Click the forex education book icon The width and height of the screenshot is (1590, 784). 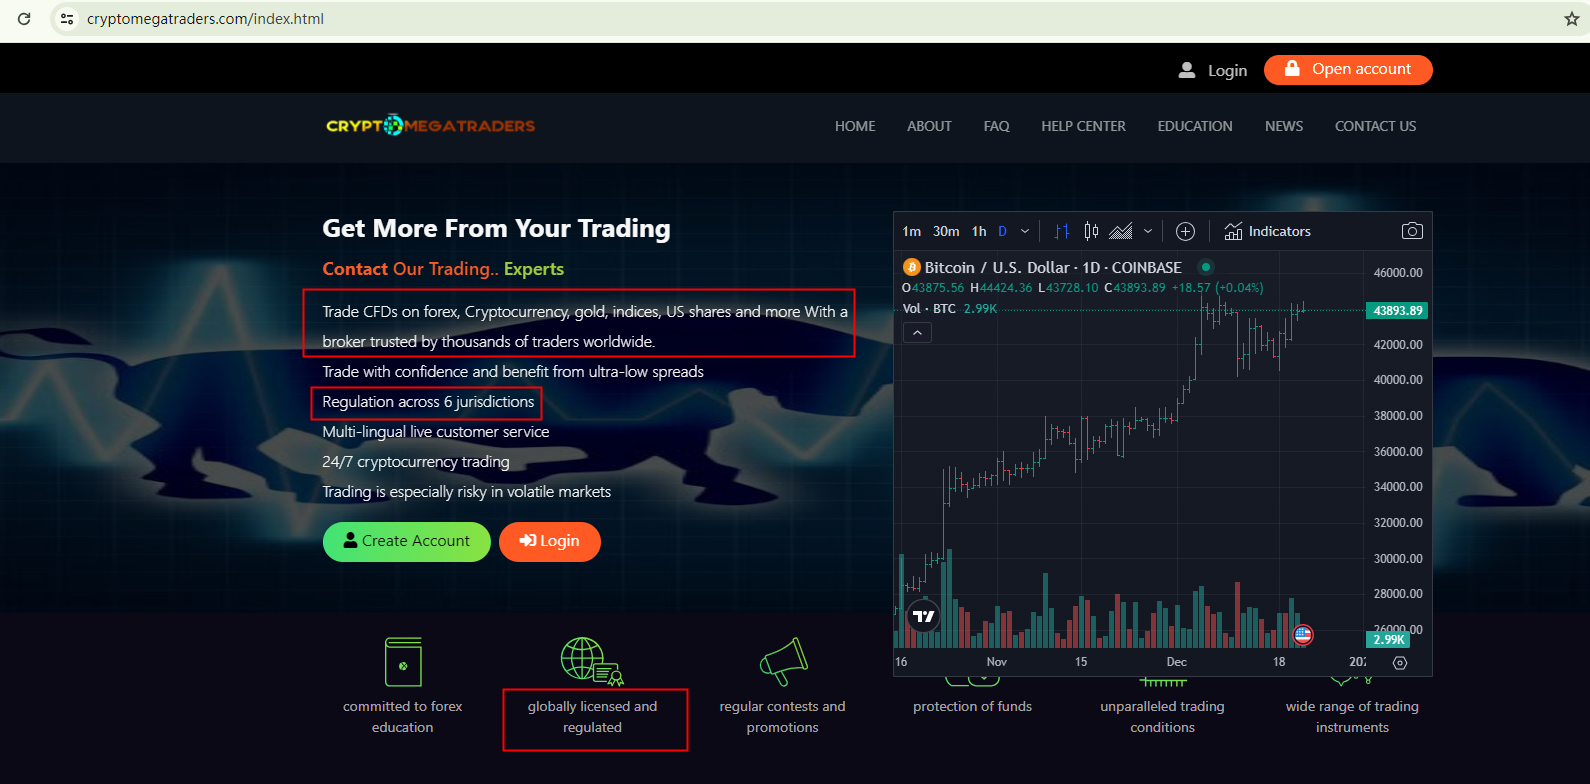tap(403, 662)
